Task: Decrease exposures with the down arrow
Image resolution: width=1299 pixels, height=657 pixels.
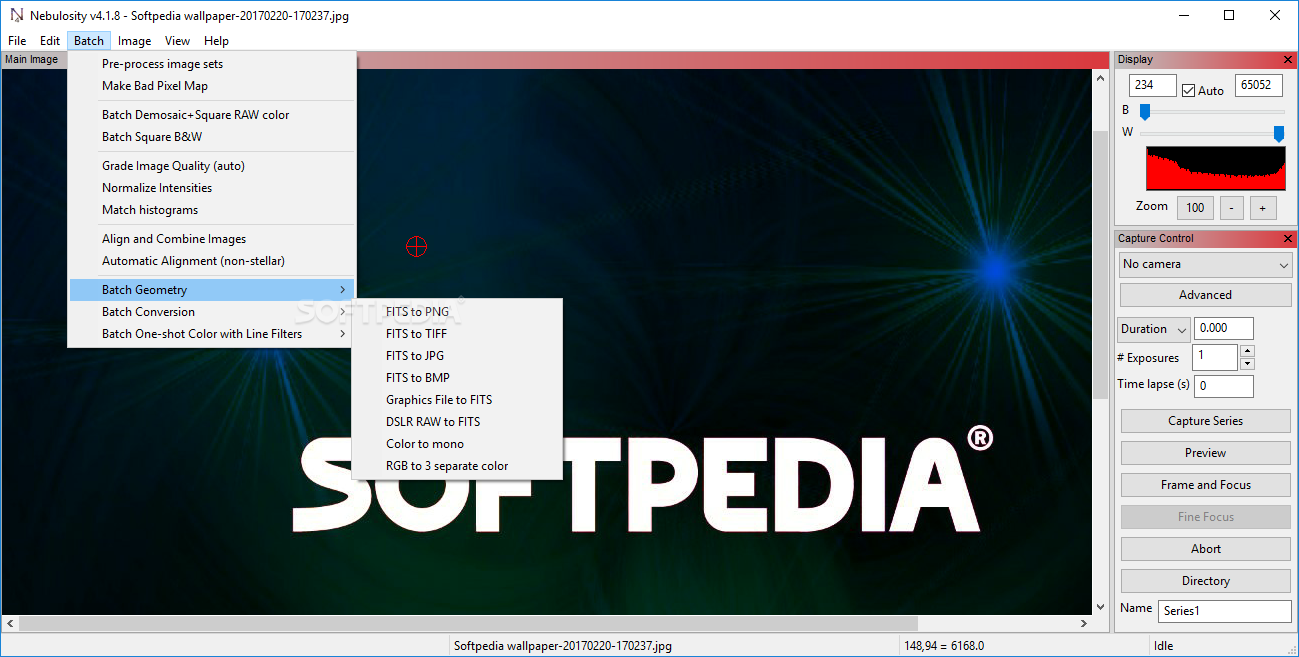Action: tap(1247, 364)
